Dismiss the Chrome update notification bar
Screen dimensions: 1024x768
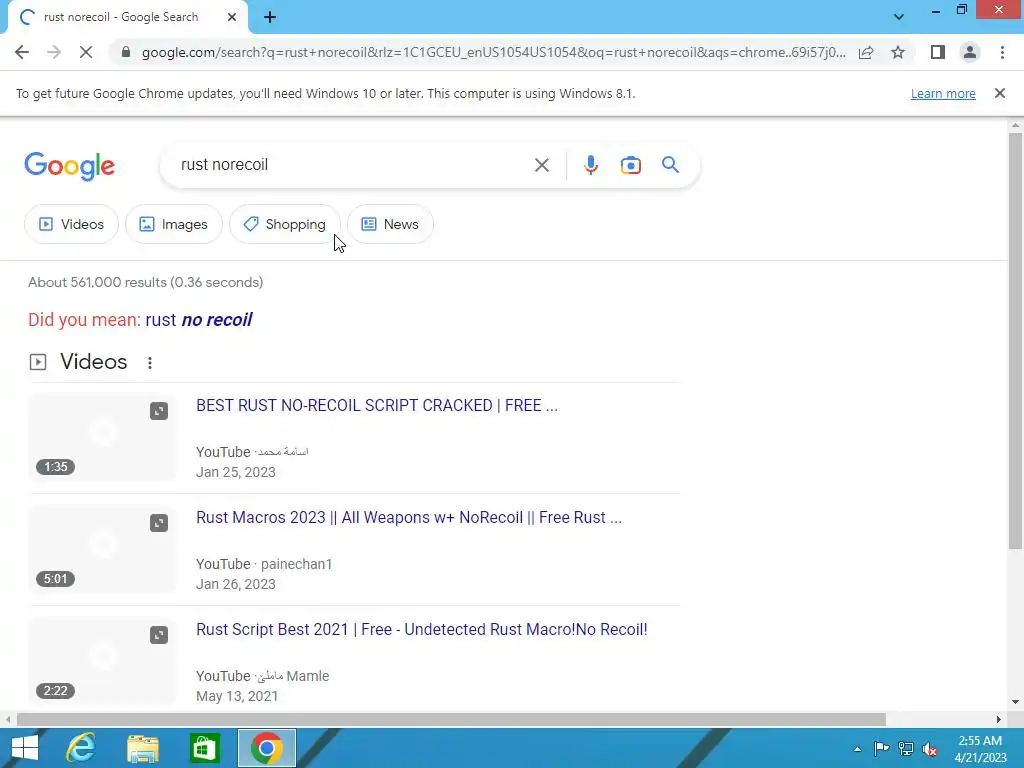(1000, 93)
